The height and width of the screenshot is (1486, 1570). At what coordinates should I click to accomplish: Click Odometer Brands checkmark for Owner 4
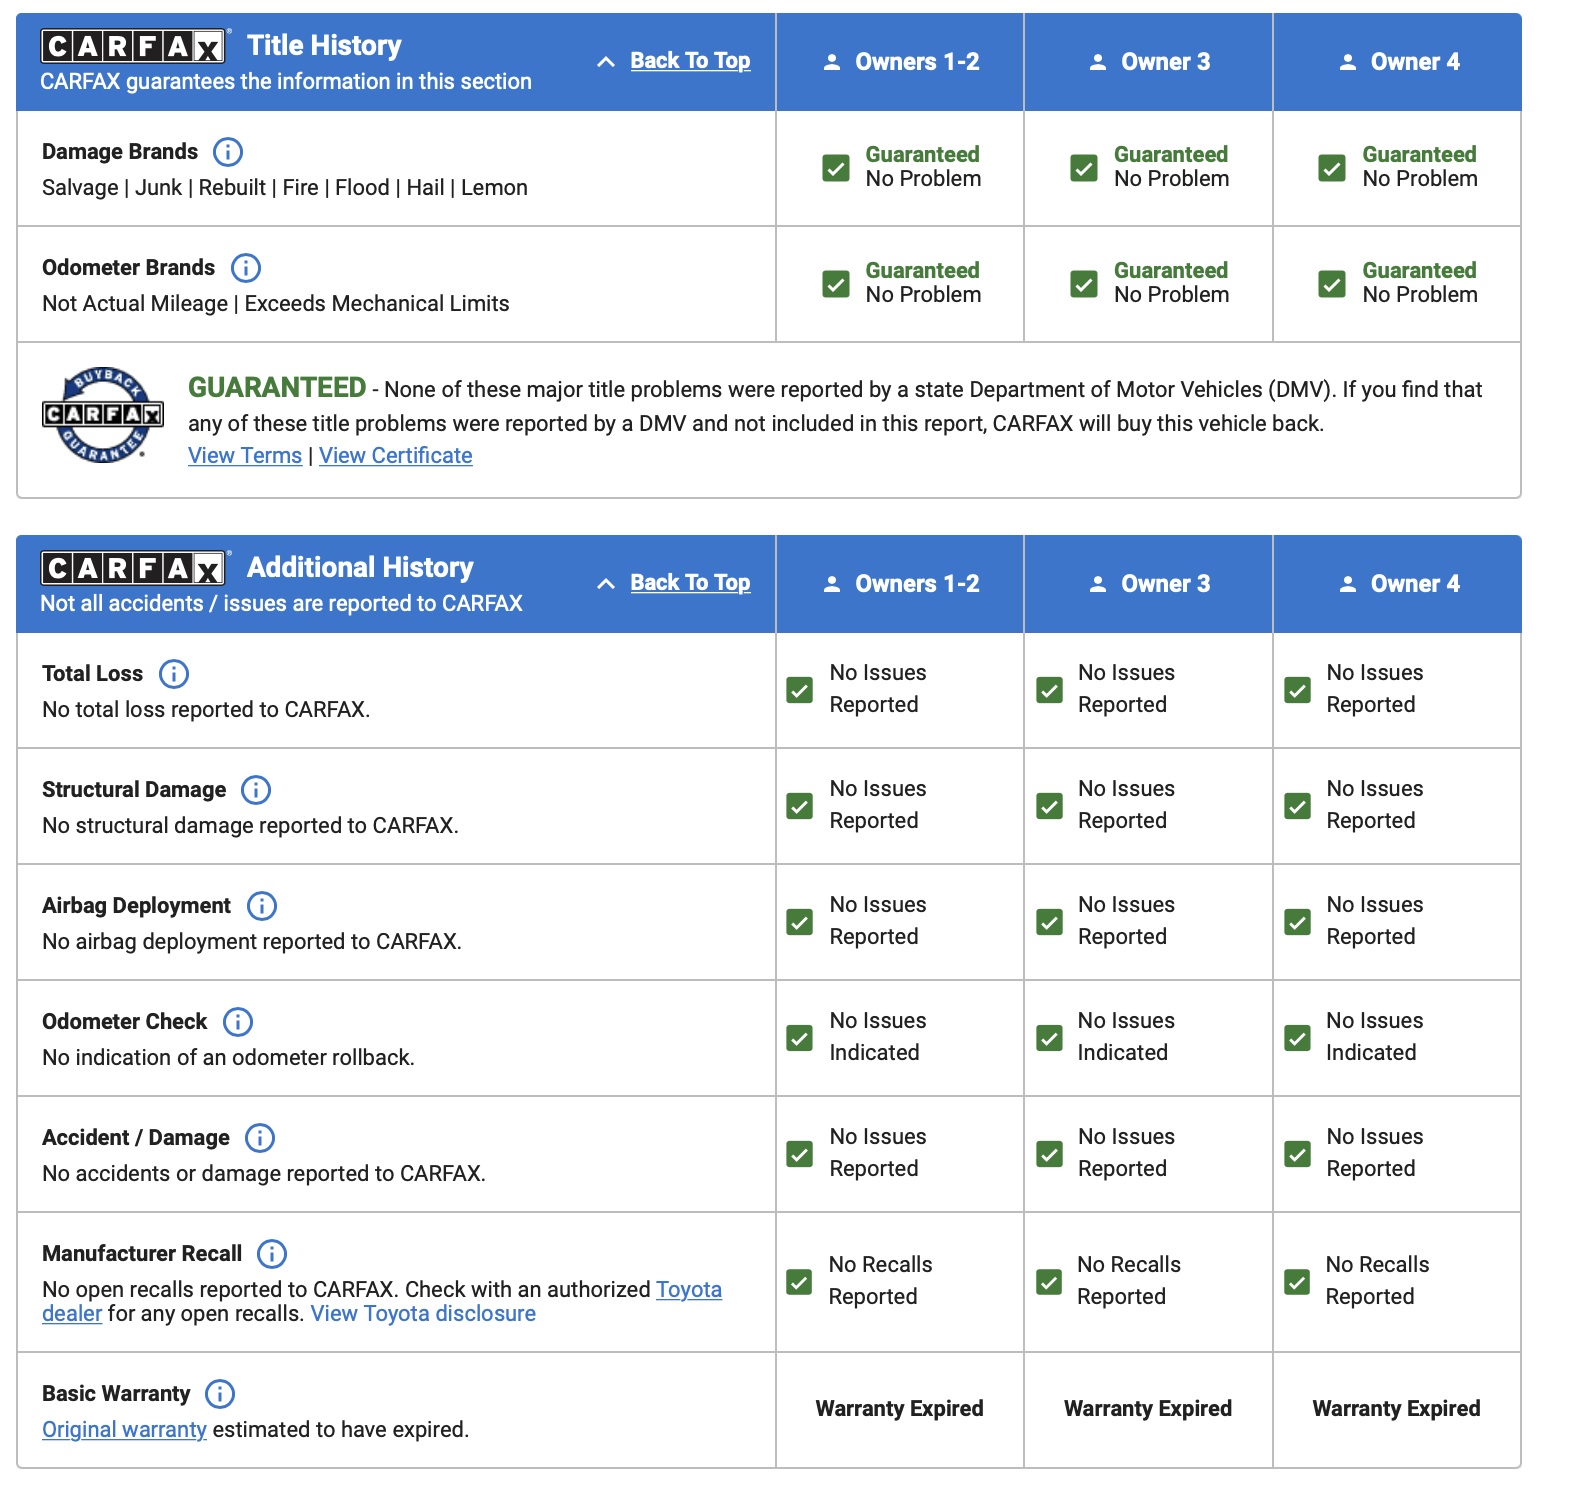point(1332,284)
